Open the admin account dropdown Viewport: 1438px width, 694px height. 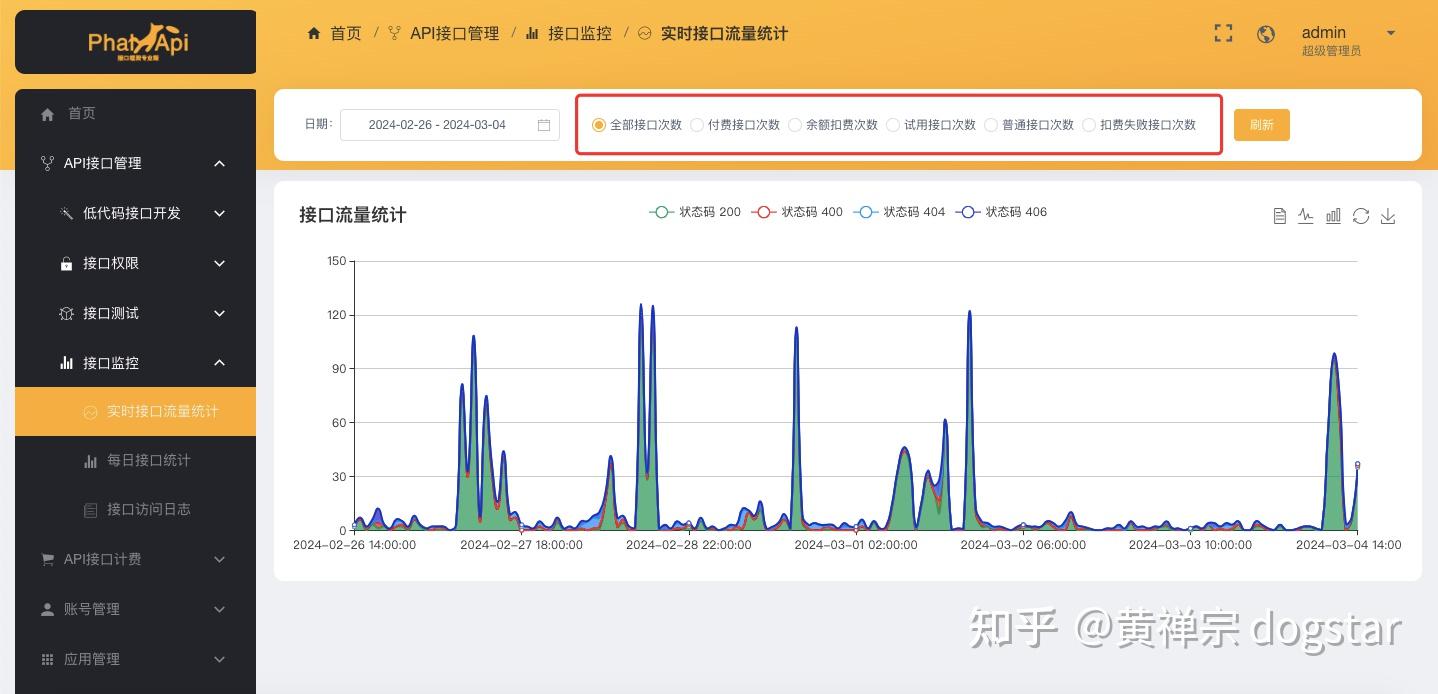click(x=1350, y=33)
